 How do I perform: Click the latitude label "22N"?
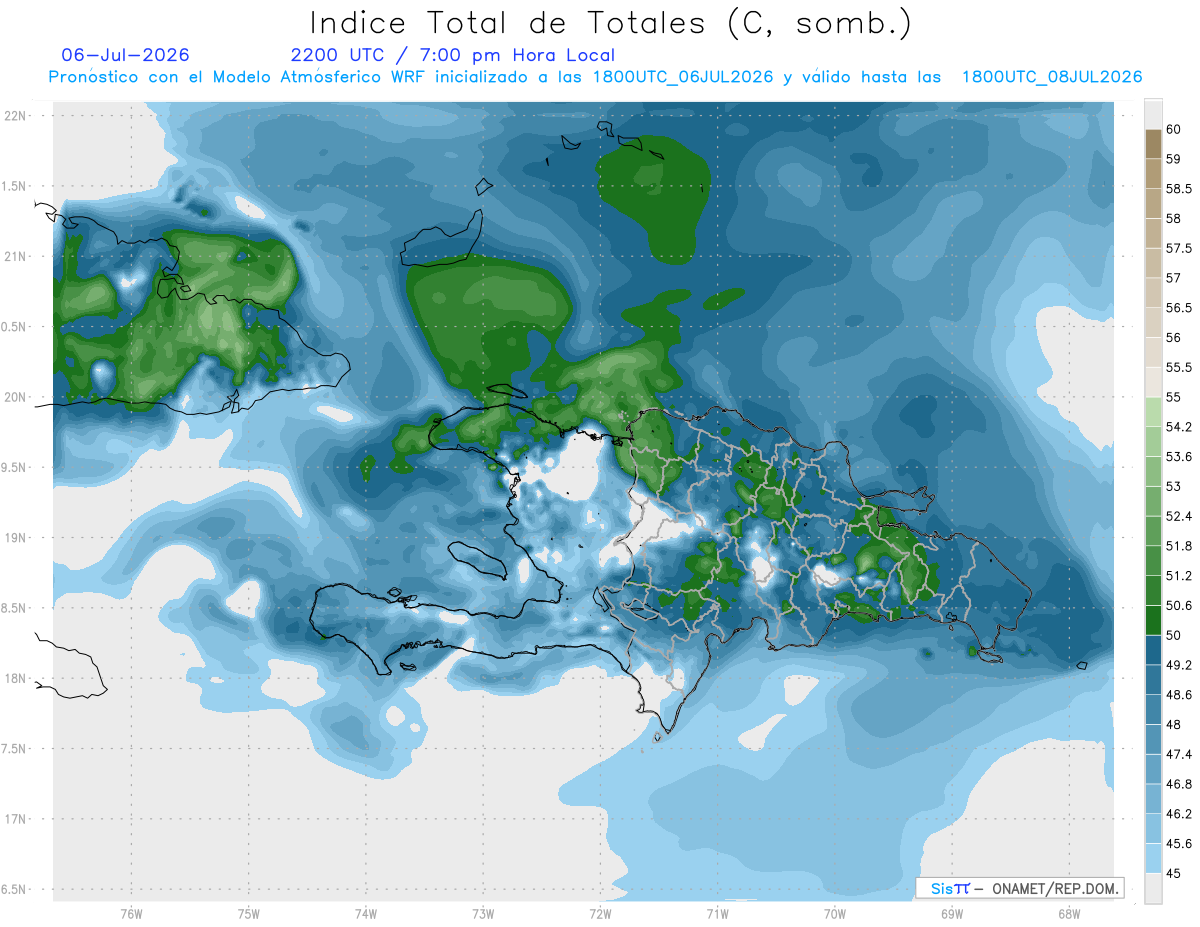16,115
